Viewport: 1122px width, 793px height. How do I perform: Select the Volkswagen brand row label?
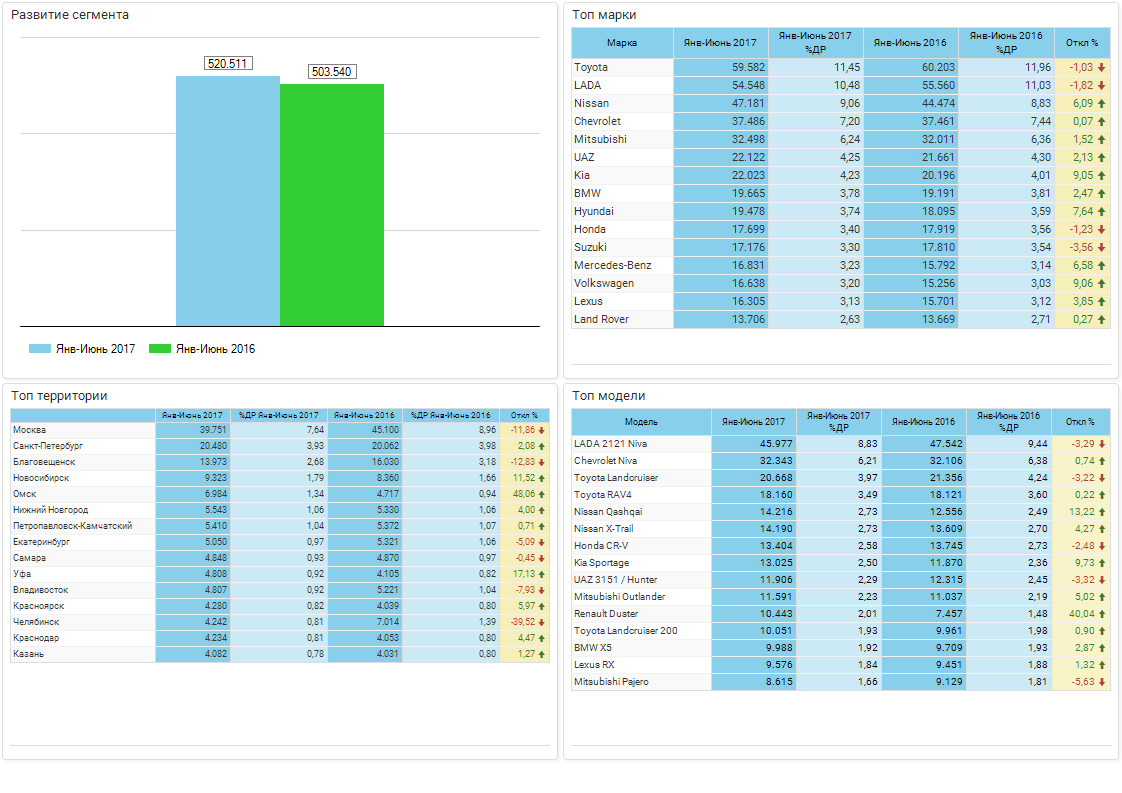click(x=604, y=283)
